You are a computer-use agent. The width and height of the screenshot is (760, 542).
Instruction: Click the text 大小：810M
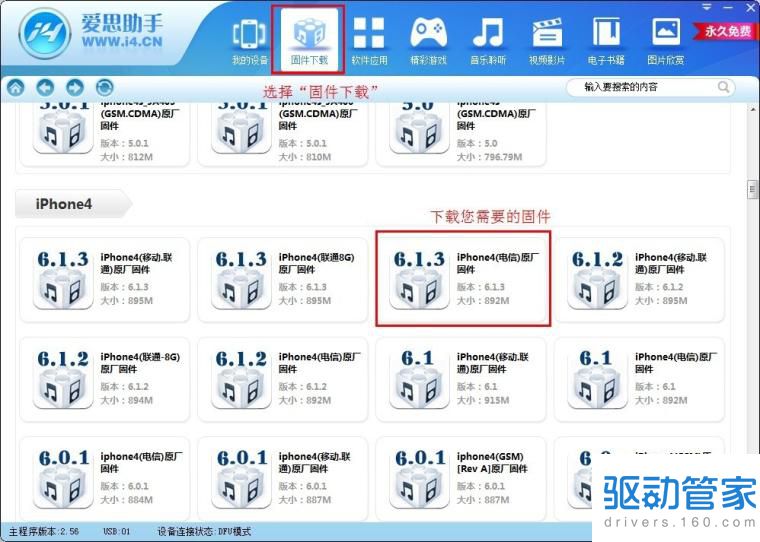[x=305, y=157]
